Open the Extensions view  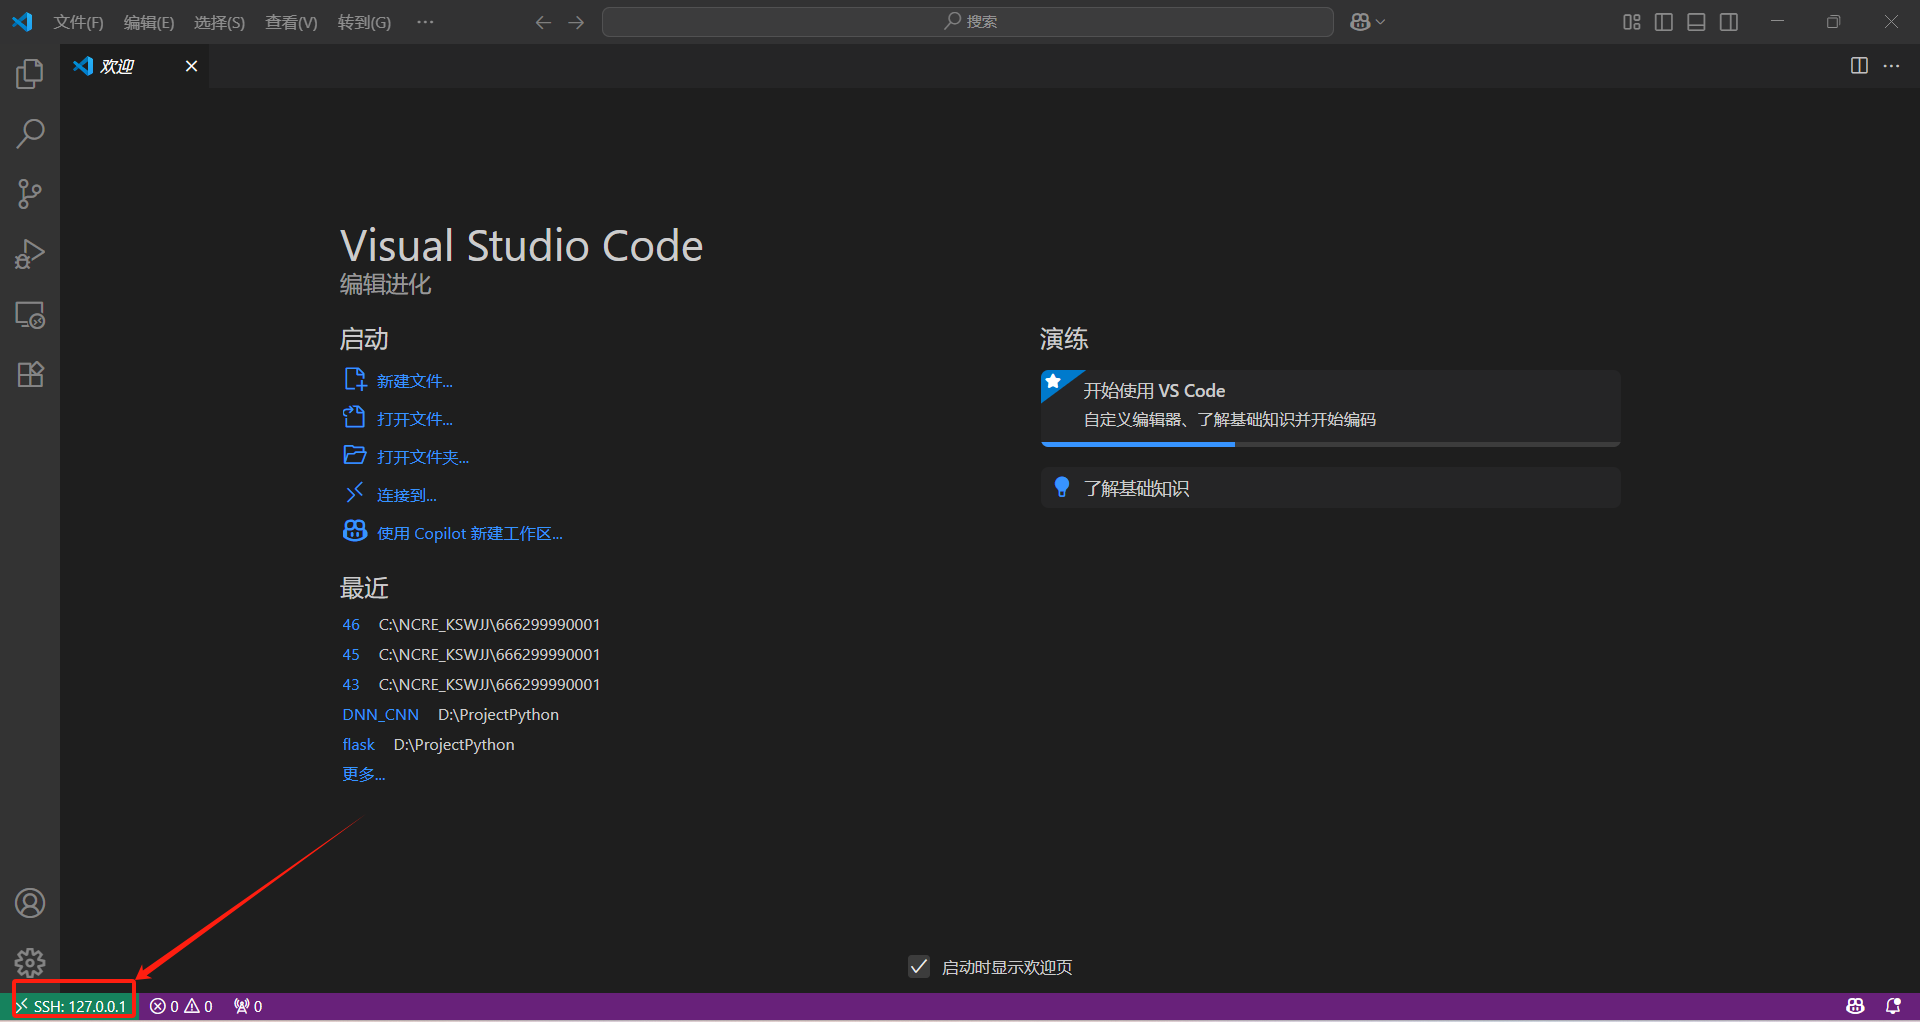tap(30, 375)
